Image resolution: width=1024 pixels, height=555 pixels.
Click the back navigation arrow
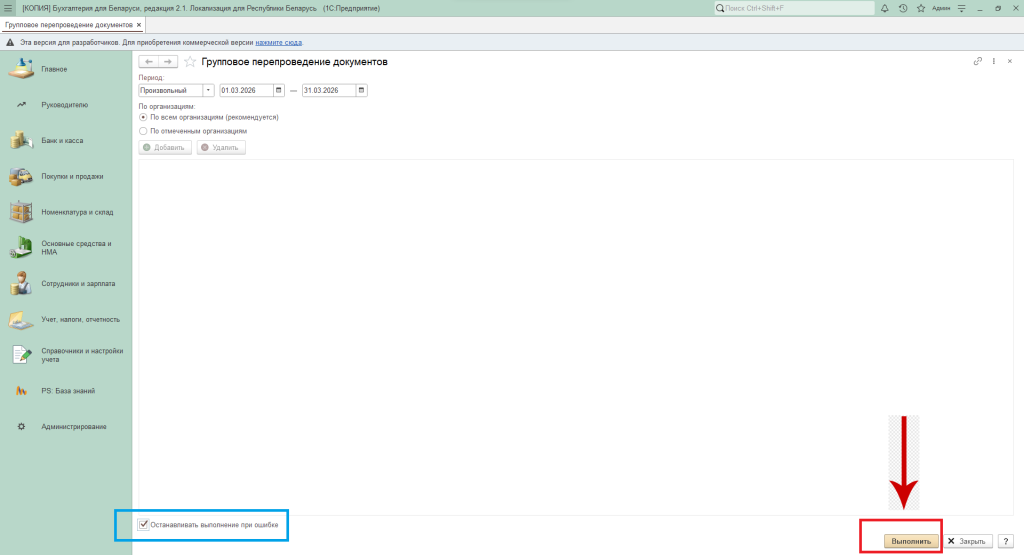tap(149, 62)
